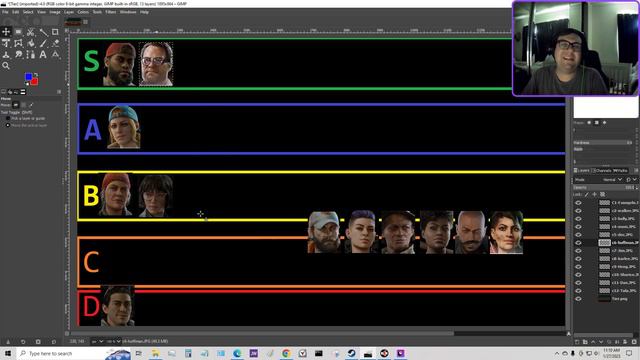This screenshot has height=360, width=640.
Task: Select the Clone stamp tool
Action: coord(6,55)
